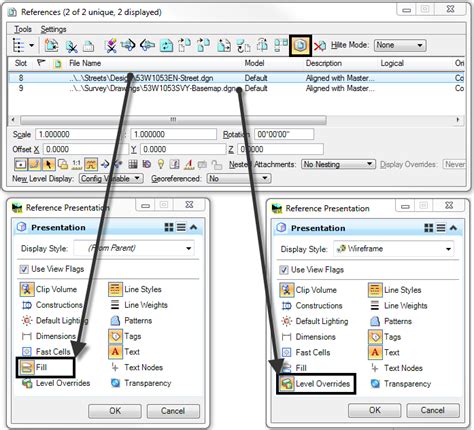Switch to icon grid view in Wireframe window

tap(428, 228)
